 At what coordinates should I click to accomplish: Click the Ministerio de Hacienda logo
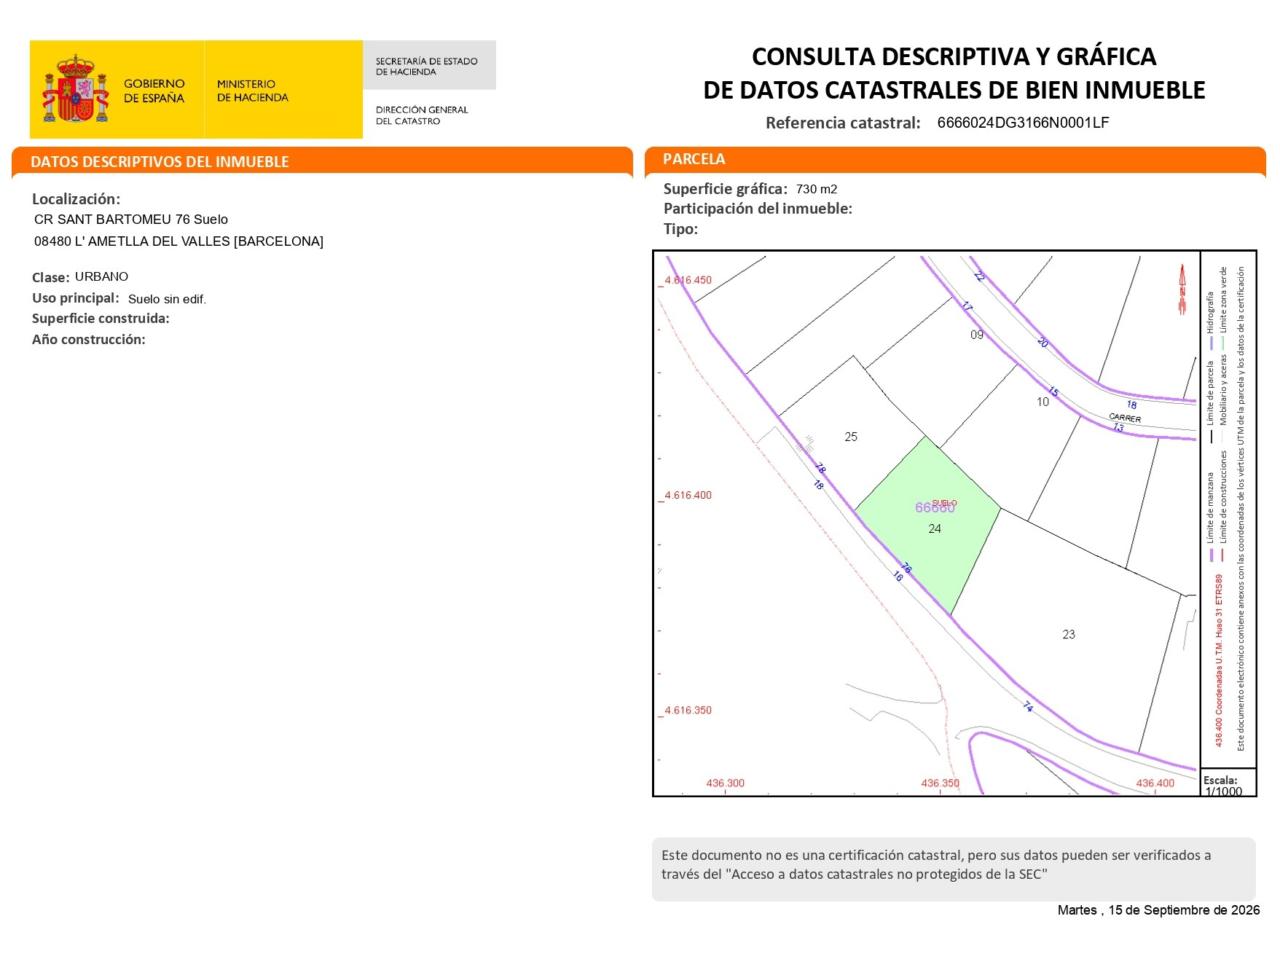click(253, 91)
